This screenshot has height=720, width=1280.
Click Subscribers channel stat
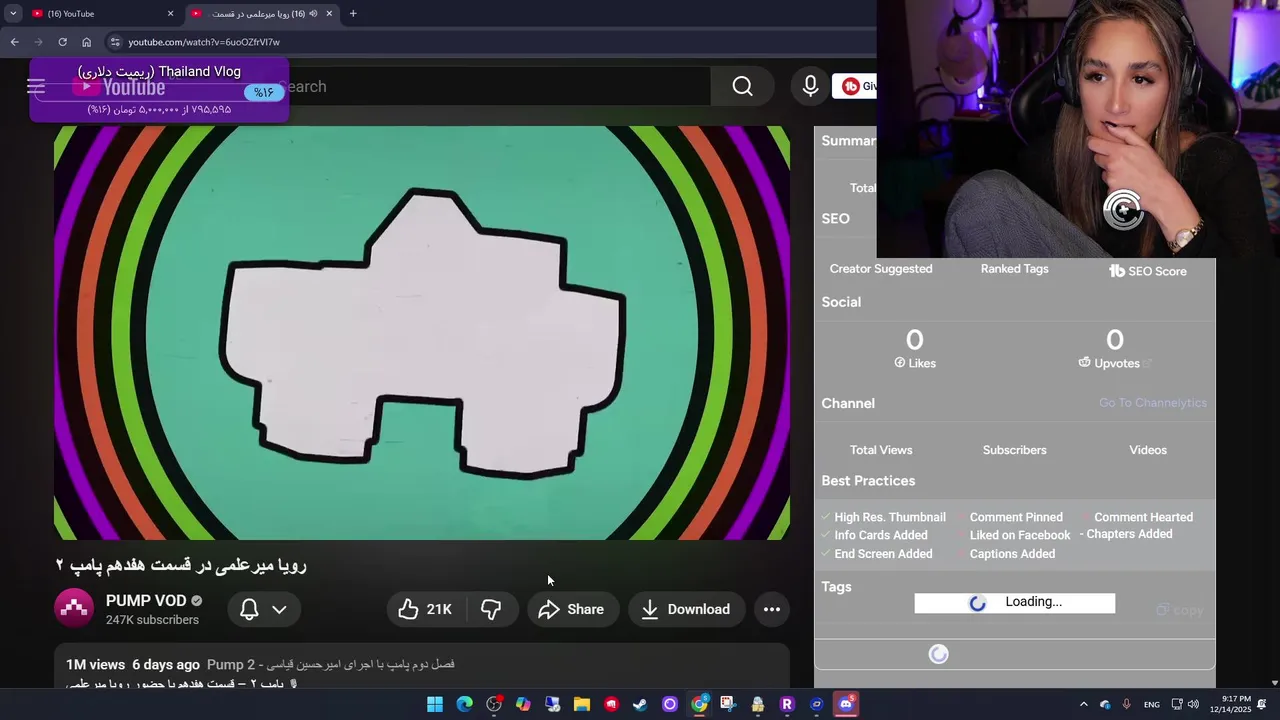pos(1014,450)
